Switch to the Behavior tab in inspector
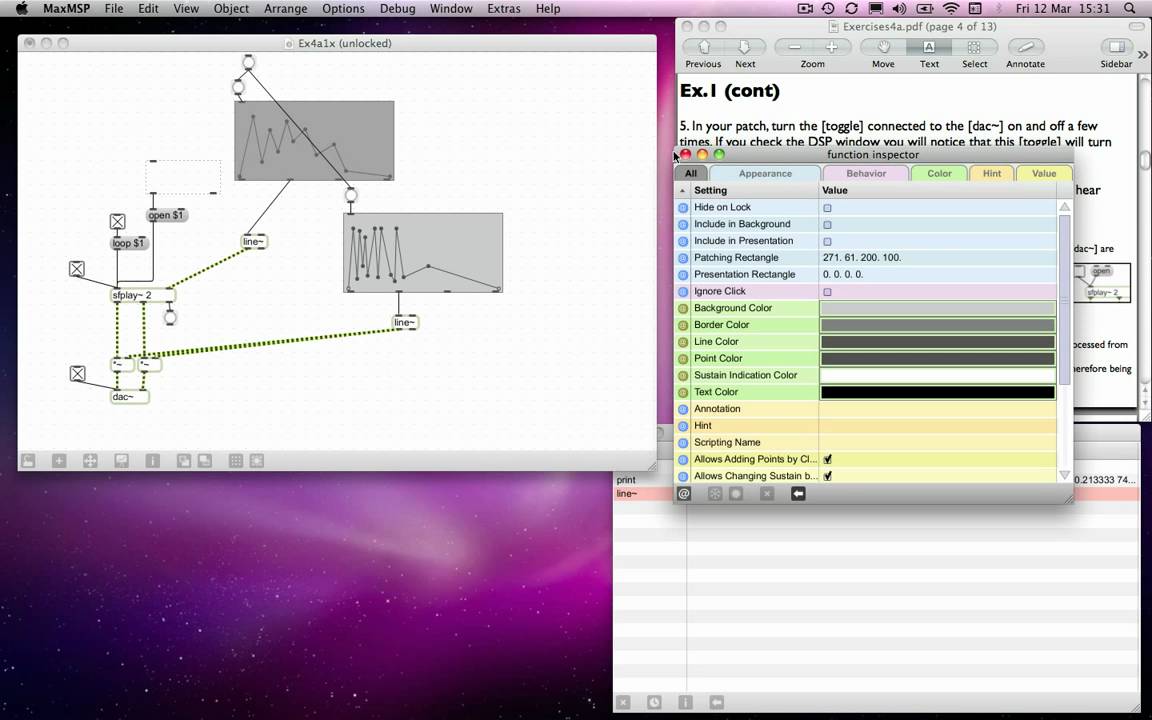The height and width of the screenshot is (720, 1152). [x=865, y=173]
